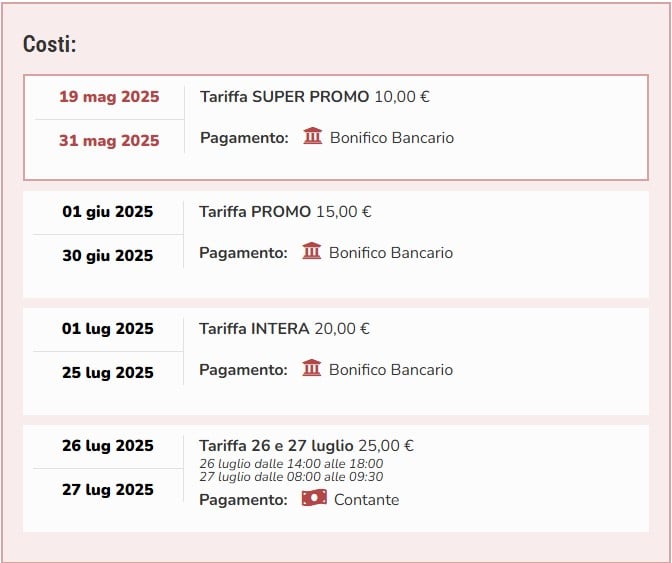Select the Tariffa SUPER PROMO 10,00 € text
672x563 pixels.
[x=315, y=97]
